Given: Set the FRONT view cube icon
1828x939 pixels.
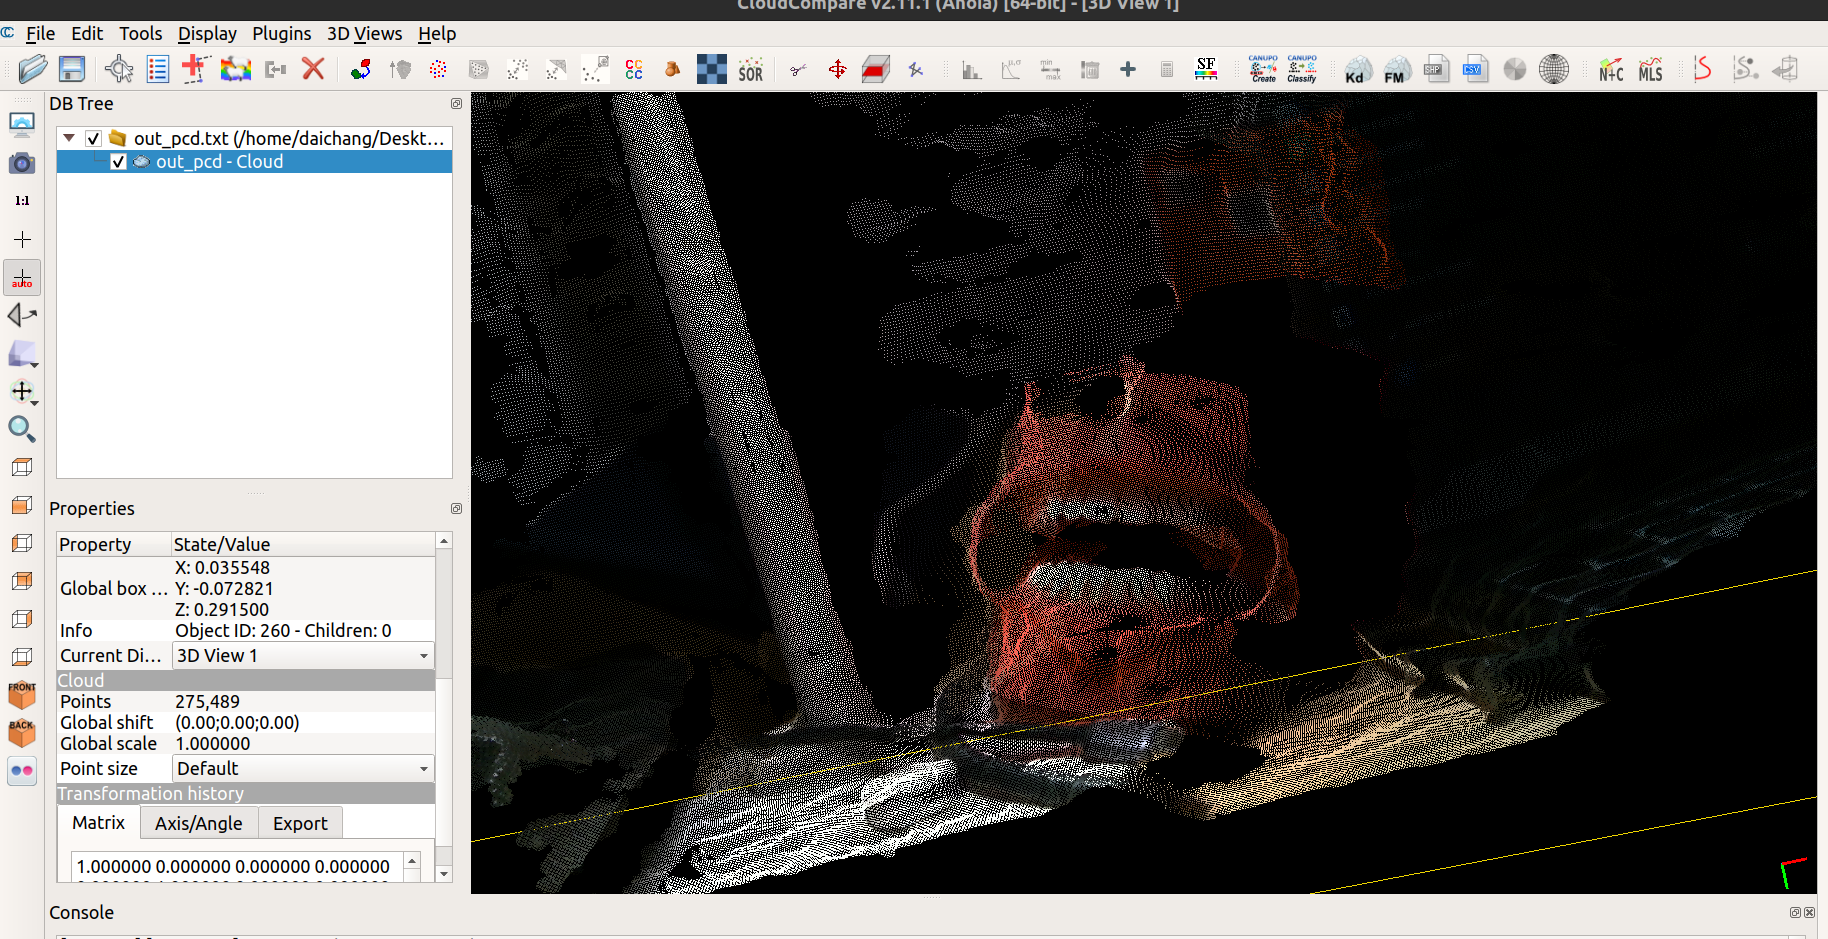Looking at the screenshot, I should (22, 695).
